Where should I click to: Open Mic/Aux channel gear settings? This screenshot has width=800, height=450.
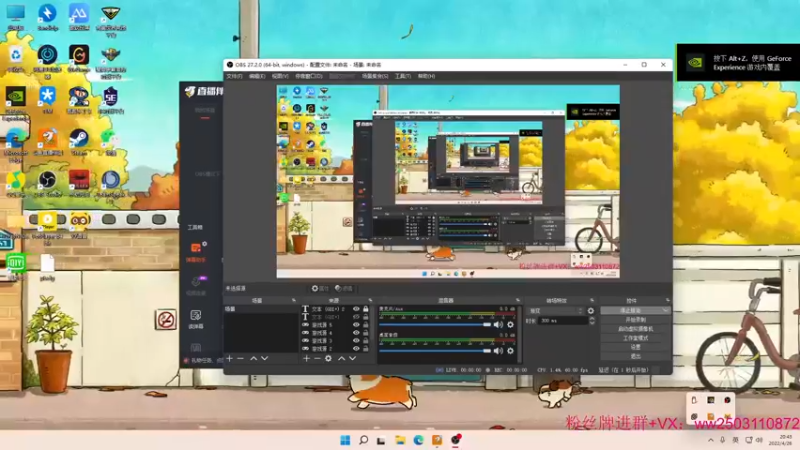point(510,324)
